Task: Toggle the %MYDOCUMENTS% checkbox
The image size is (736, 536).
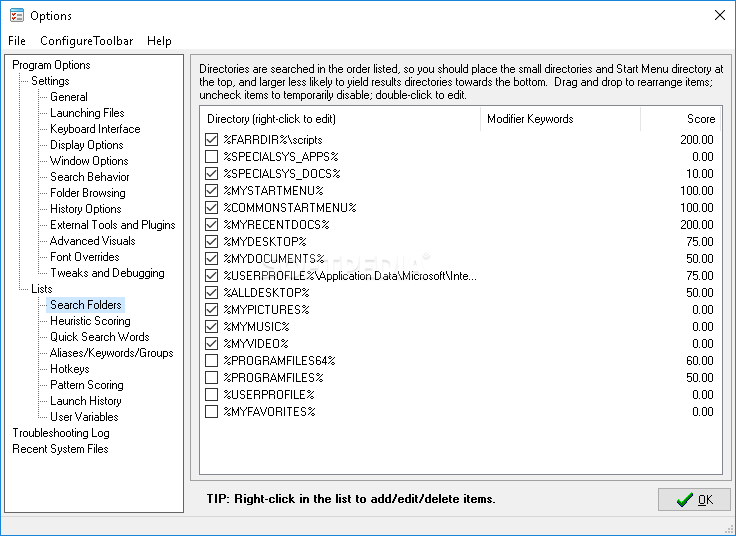Action: pos(212,259)
